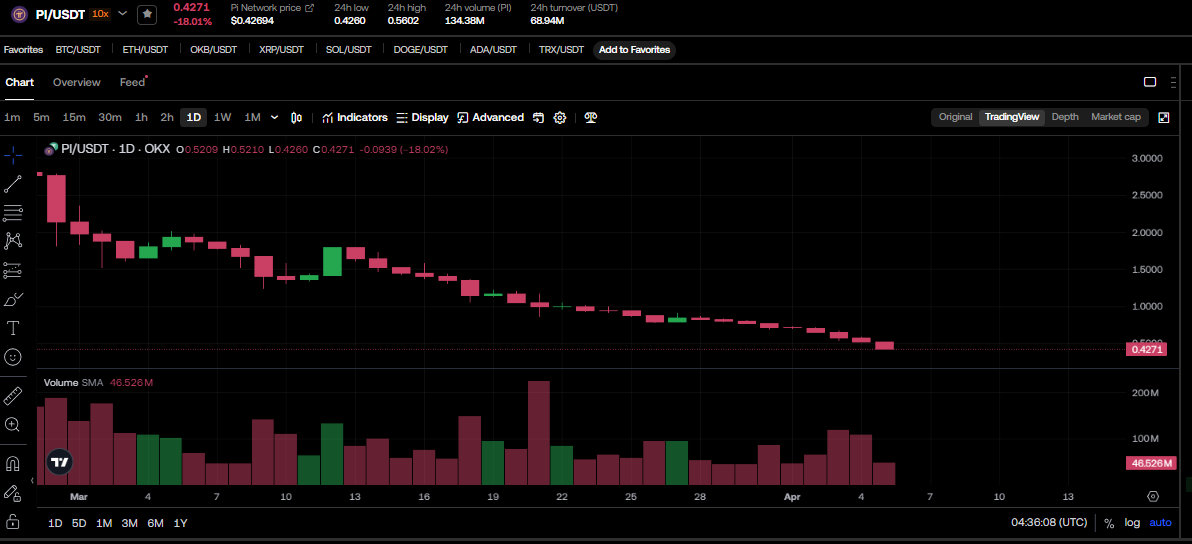Toggle lock all drawings padlock icon

(x=13, y=521)
